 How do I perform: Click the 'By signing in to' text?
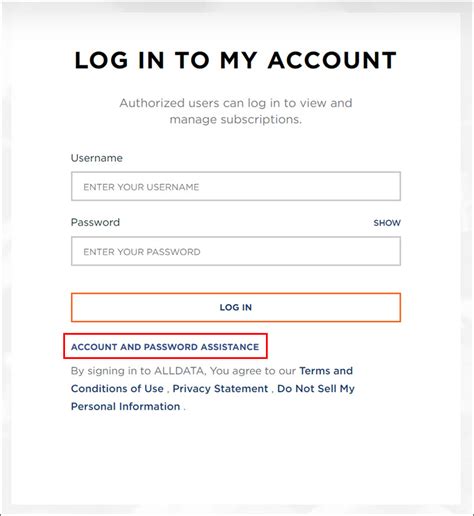[111, 371]
